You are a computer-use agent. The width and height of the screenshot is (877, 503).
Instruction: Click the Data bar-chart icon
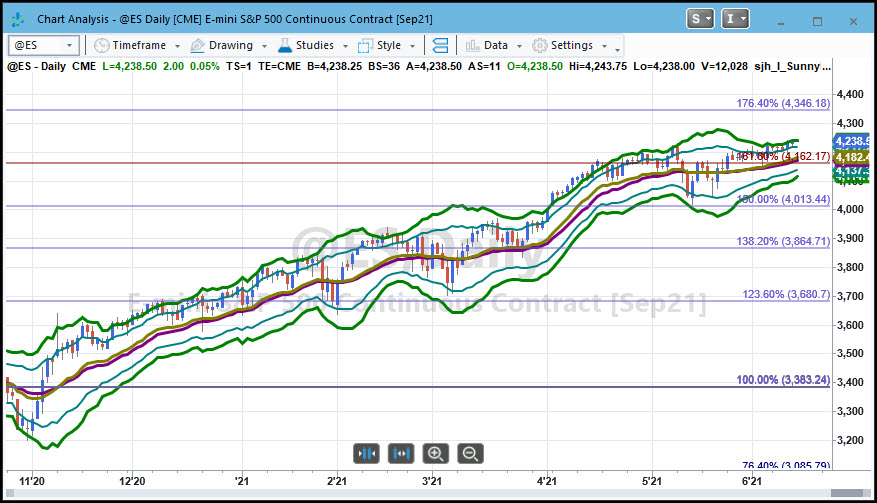coord(473,45)
